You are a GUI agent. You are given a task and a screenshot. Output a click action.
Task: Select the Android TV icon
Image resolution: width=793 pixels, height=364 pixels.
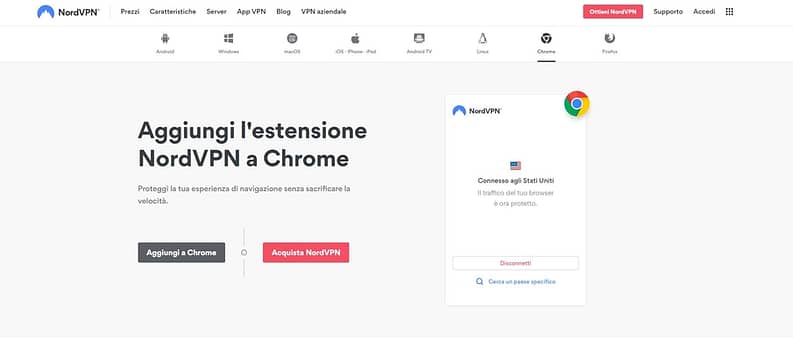pos(419,38)
